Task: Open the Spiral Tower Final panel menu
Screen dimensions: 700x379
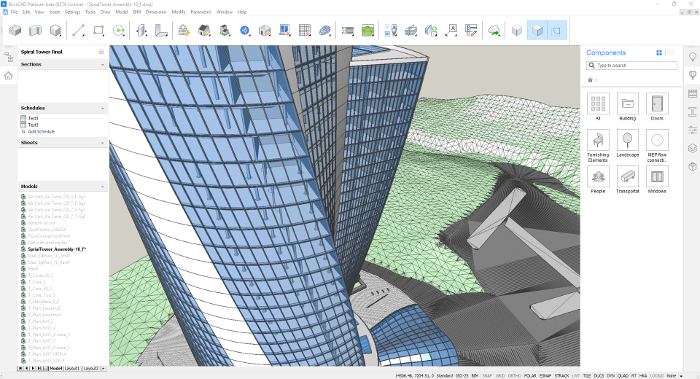Action: [101, 52]
